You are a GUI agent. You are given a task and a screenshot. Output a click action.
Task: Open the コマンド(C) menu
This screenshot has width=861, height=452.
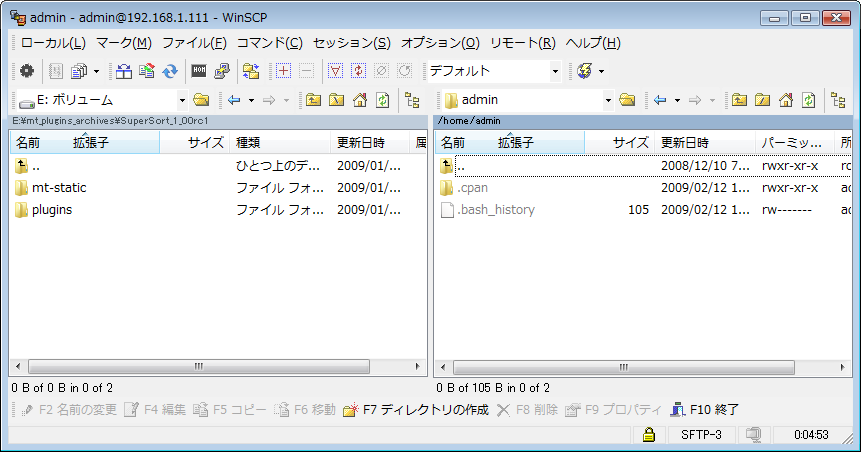(270, 43)
